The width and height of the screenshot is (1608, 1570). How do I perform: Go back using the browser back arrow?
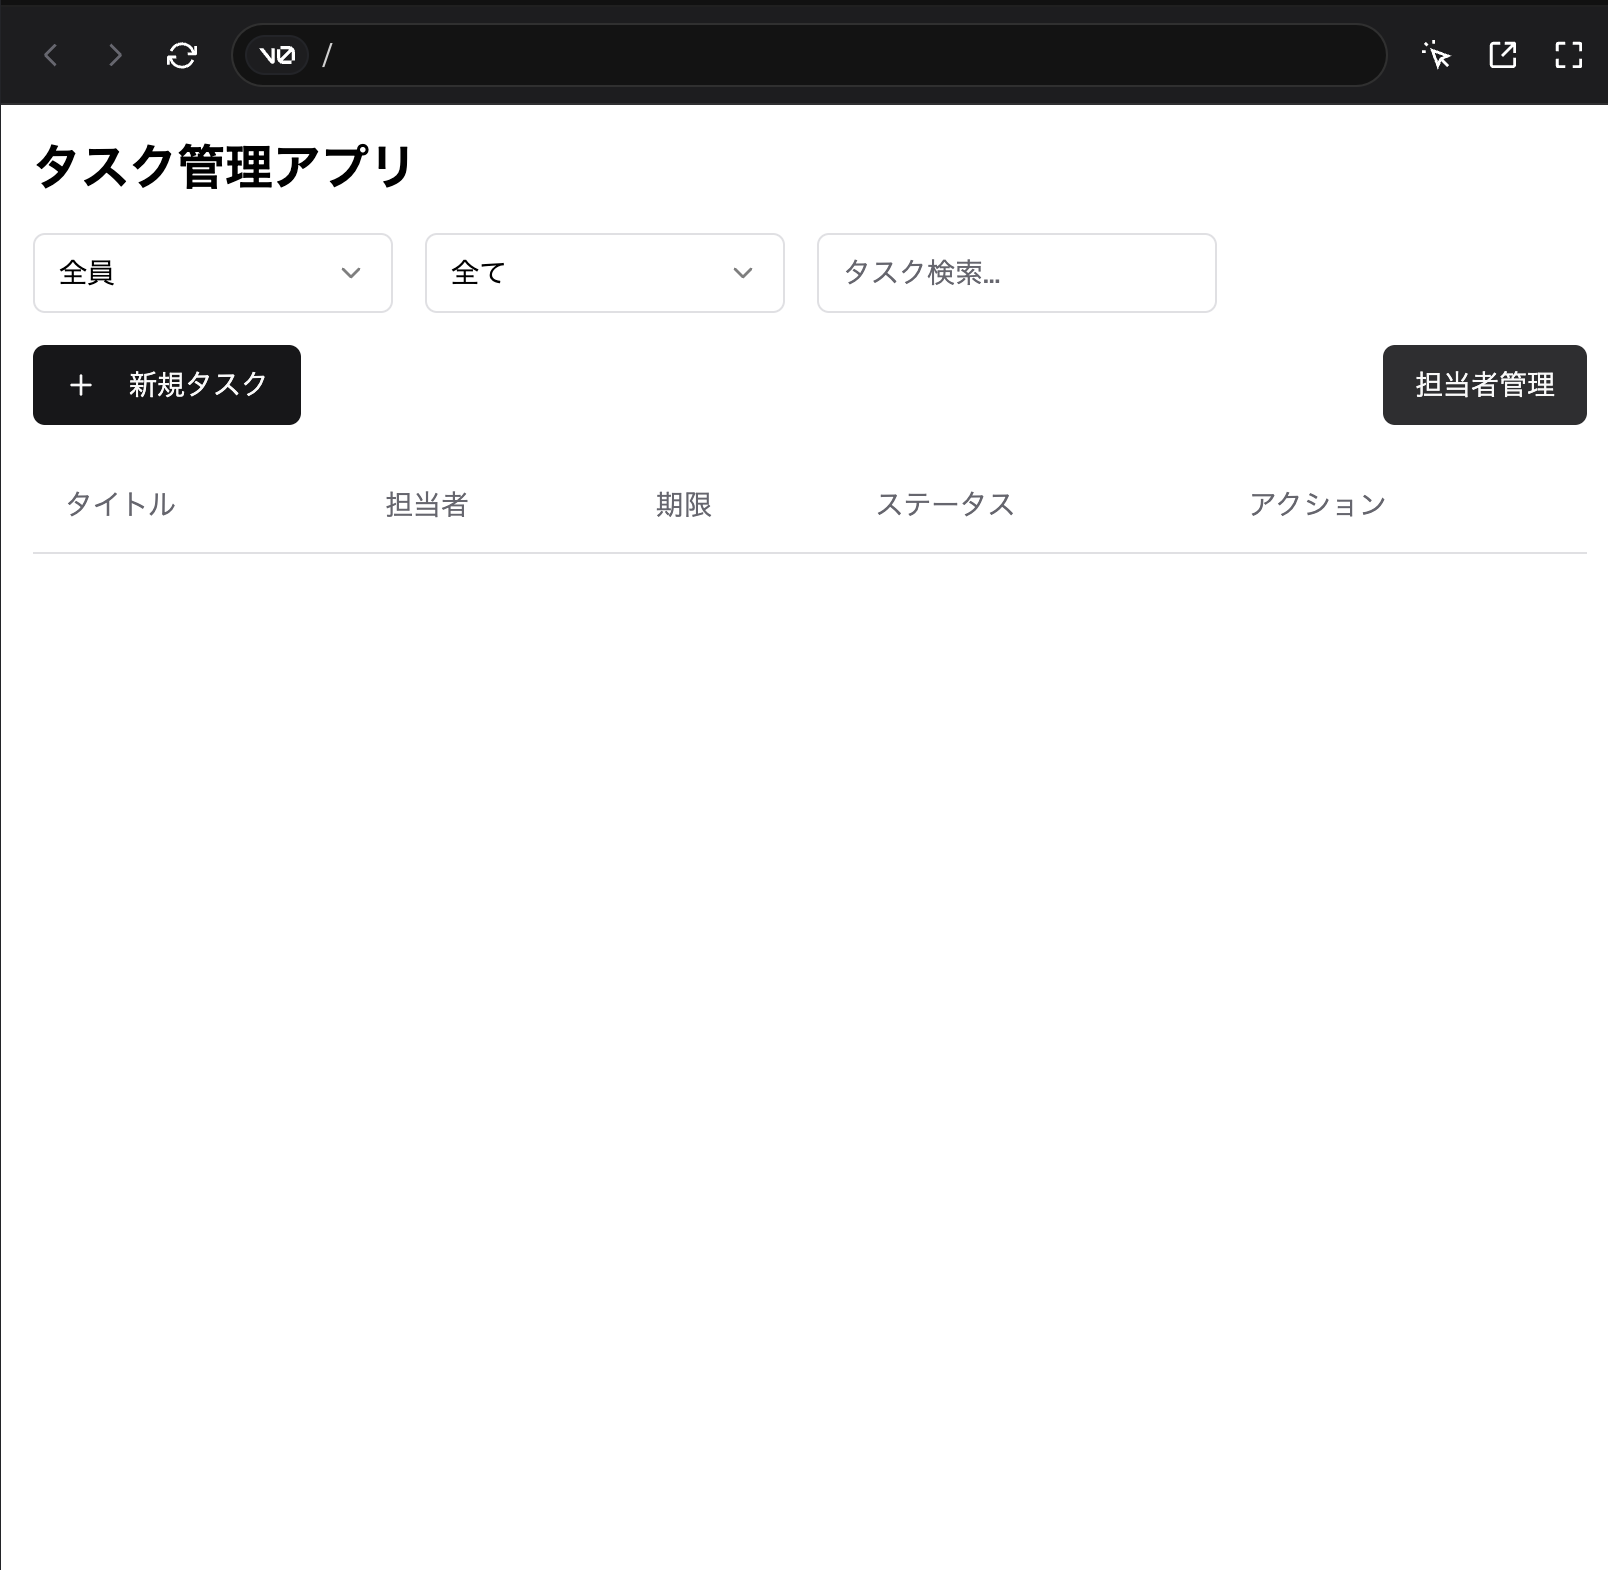click(x=51, y=55)
